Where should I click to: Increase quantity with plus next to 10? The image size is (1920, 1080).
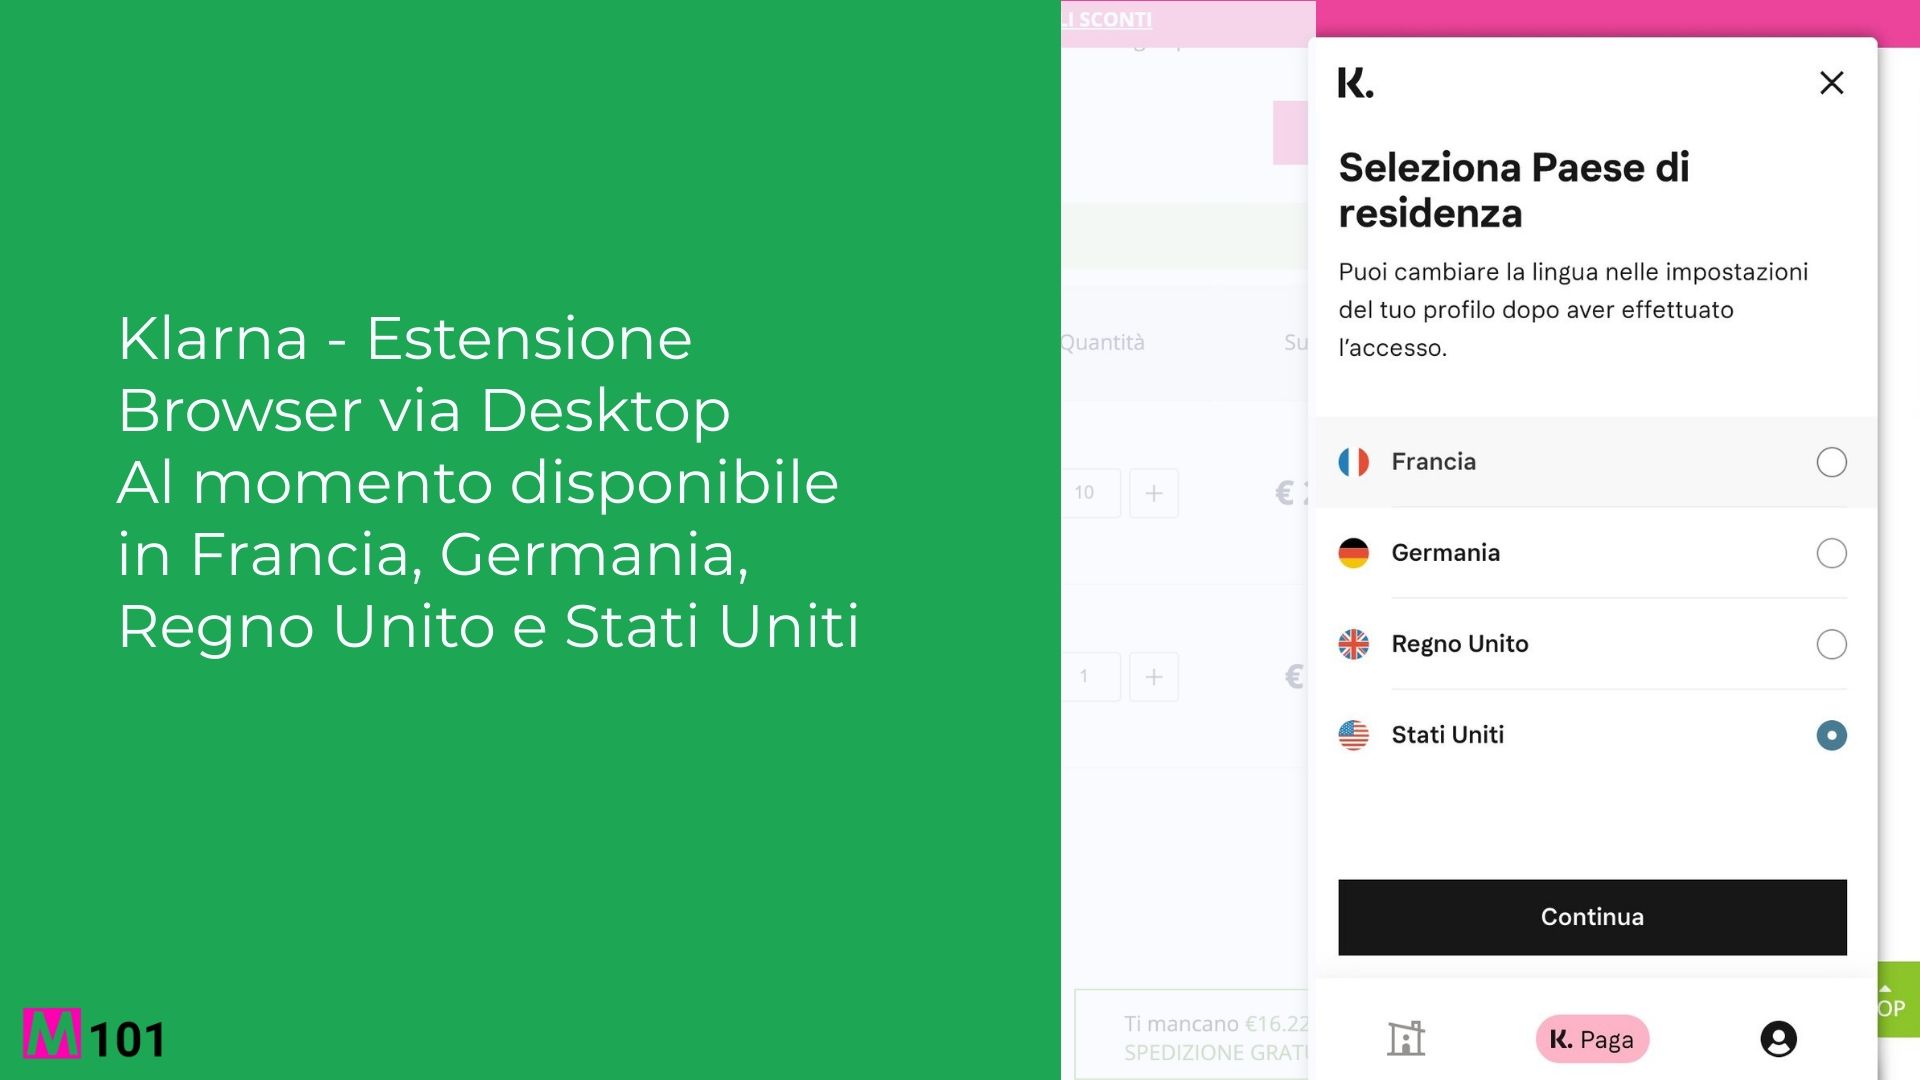(x=1154, y=493)
